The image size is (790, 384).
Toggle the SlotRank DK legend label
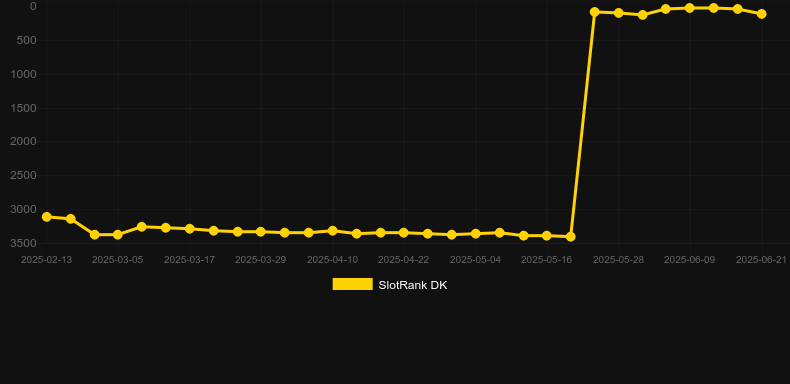point(413,285)
